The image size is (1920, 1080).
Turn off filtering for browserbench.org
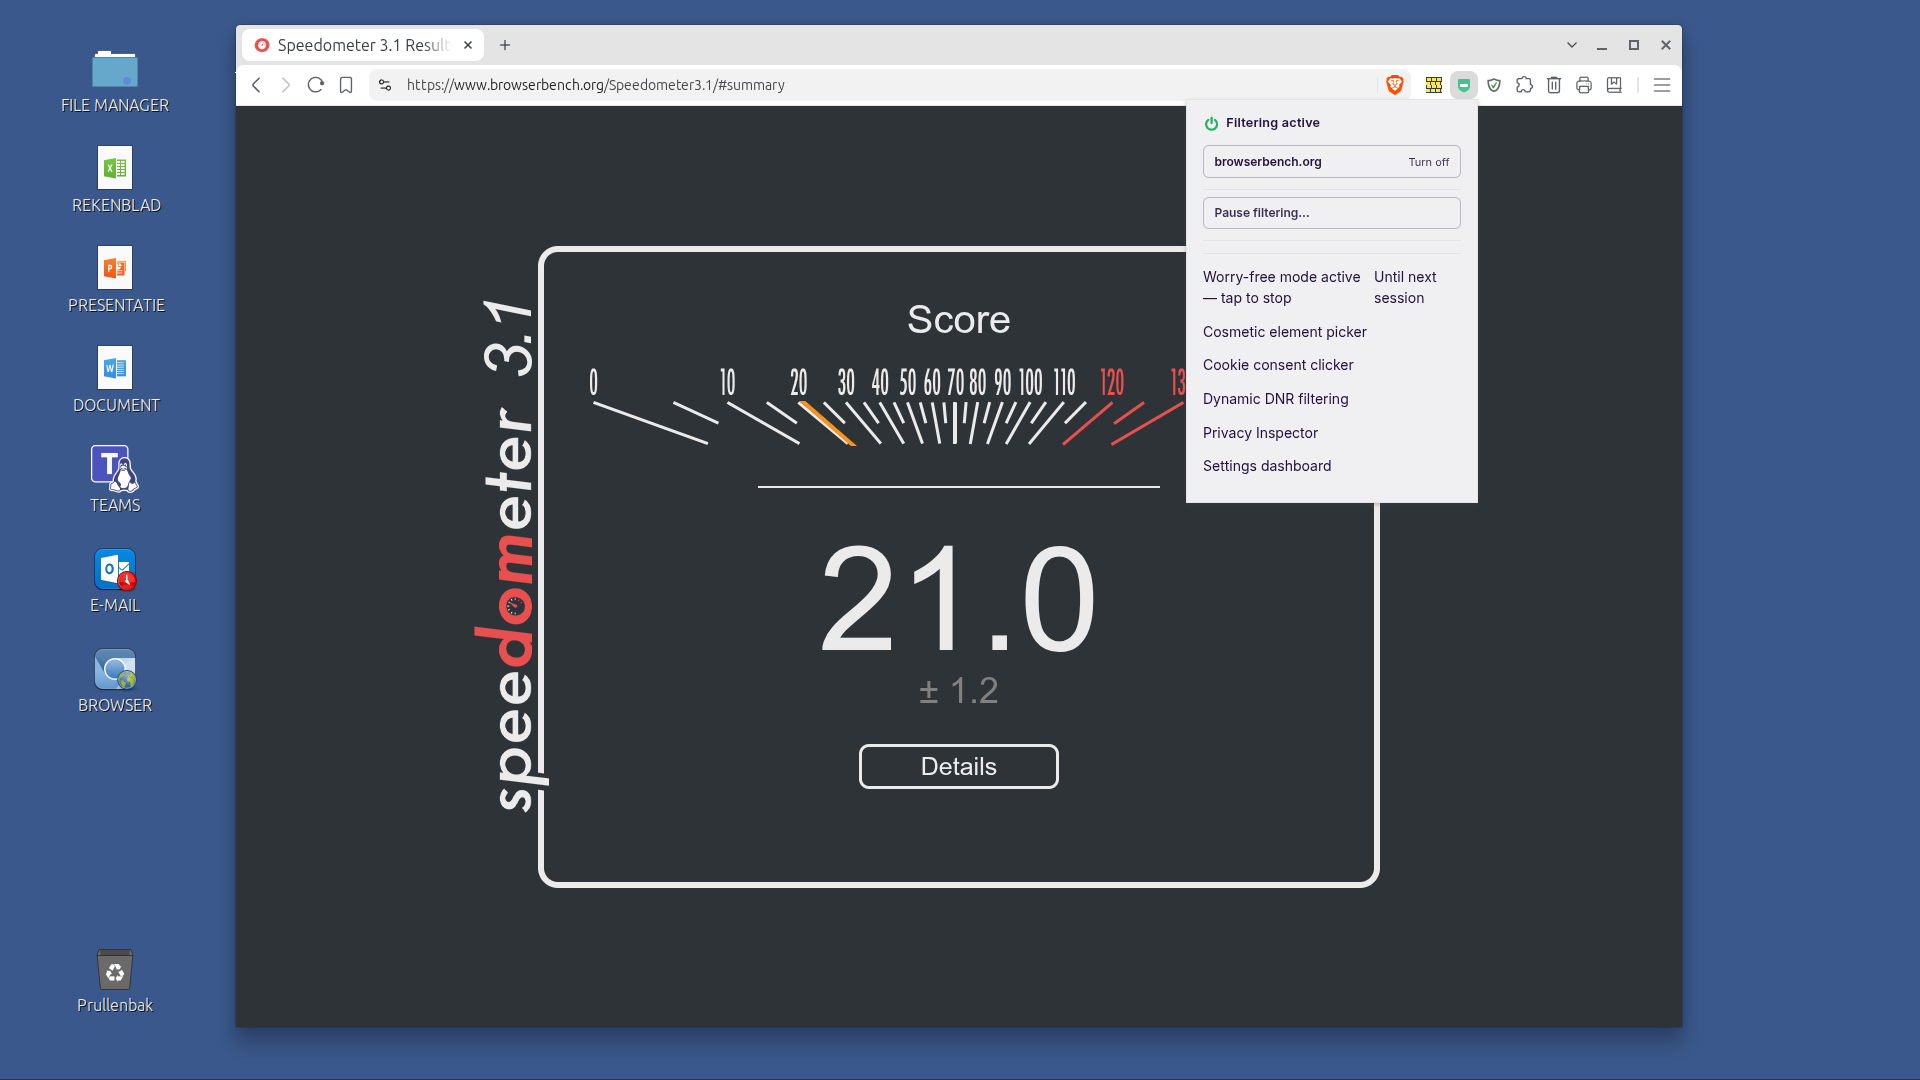tap(1428, 162)
